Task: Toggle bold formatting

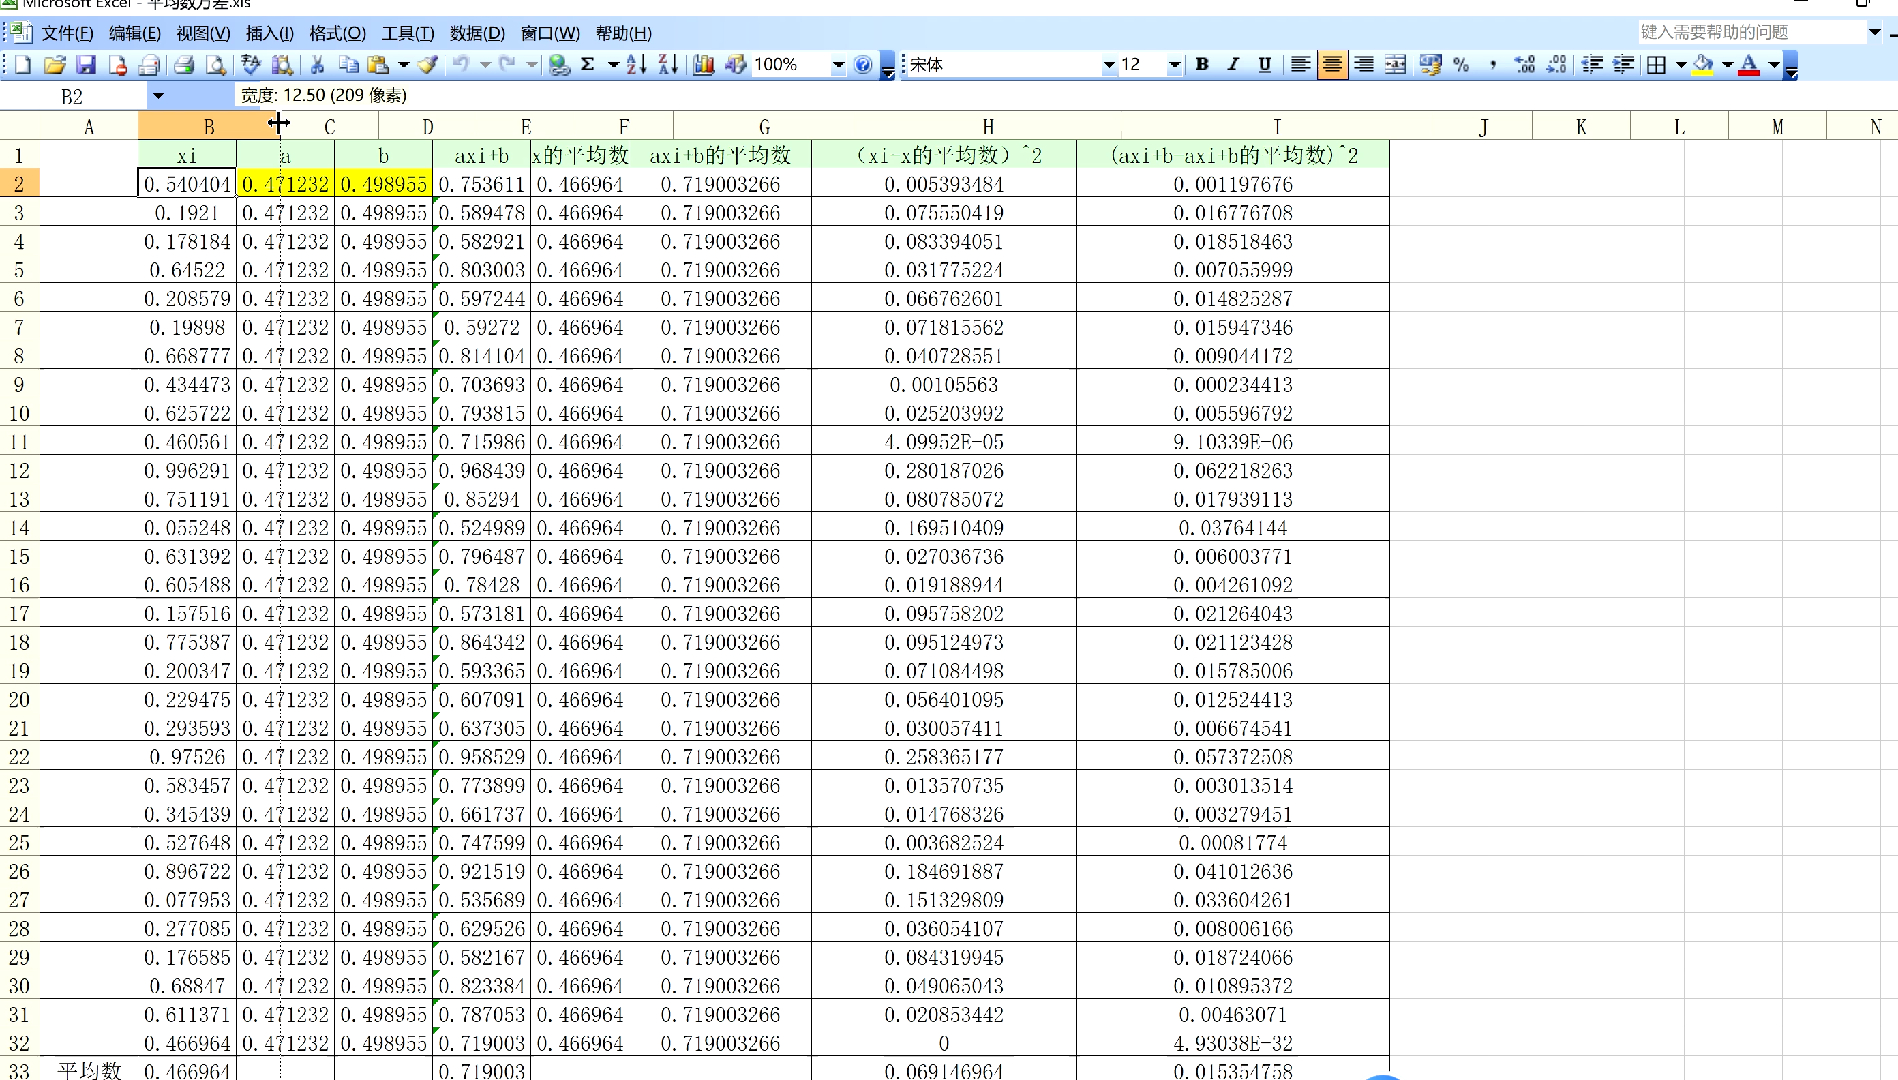Action: coord(1202,65)
